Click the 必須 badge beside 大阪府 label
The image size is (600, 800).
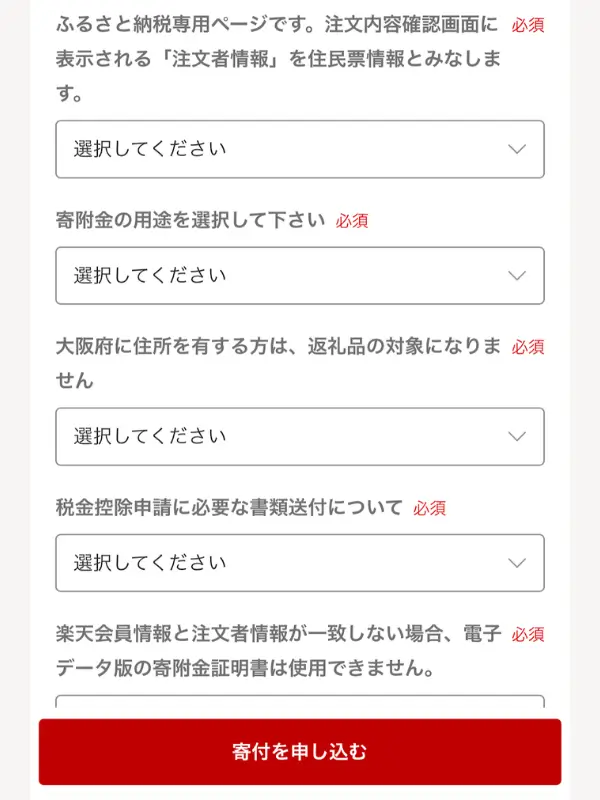528,347
